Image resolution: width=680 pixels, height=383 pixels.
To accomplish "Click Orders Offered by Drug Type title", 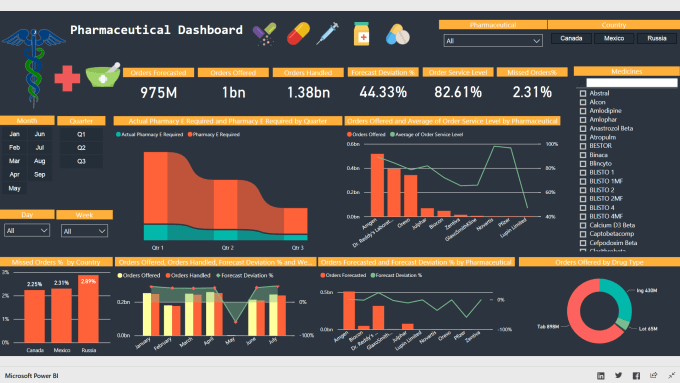I will coord(599,262).
